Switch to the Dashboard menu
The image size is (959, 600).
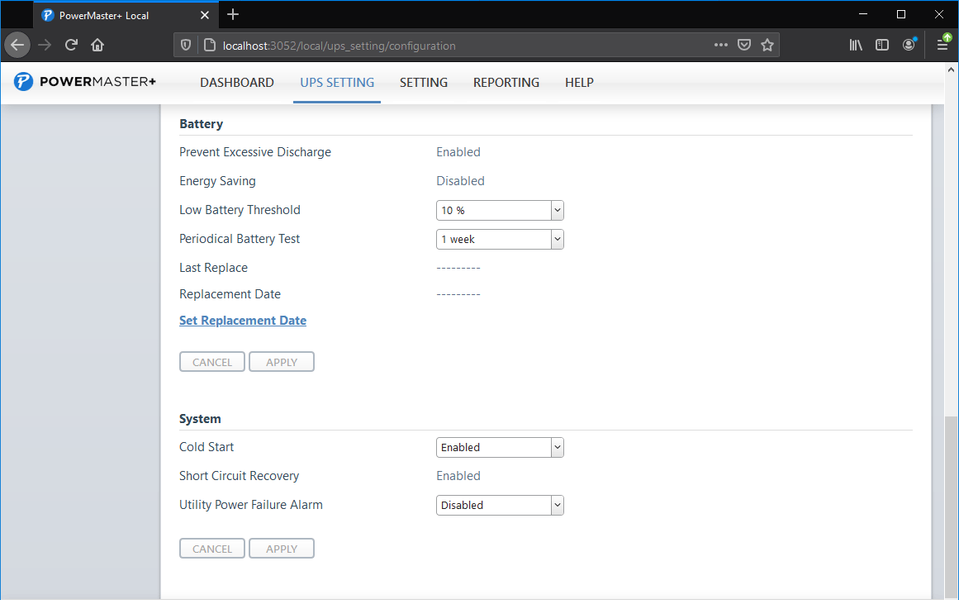tap(237, 83)
